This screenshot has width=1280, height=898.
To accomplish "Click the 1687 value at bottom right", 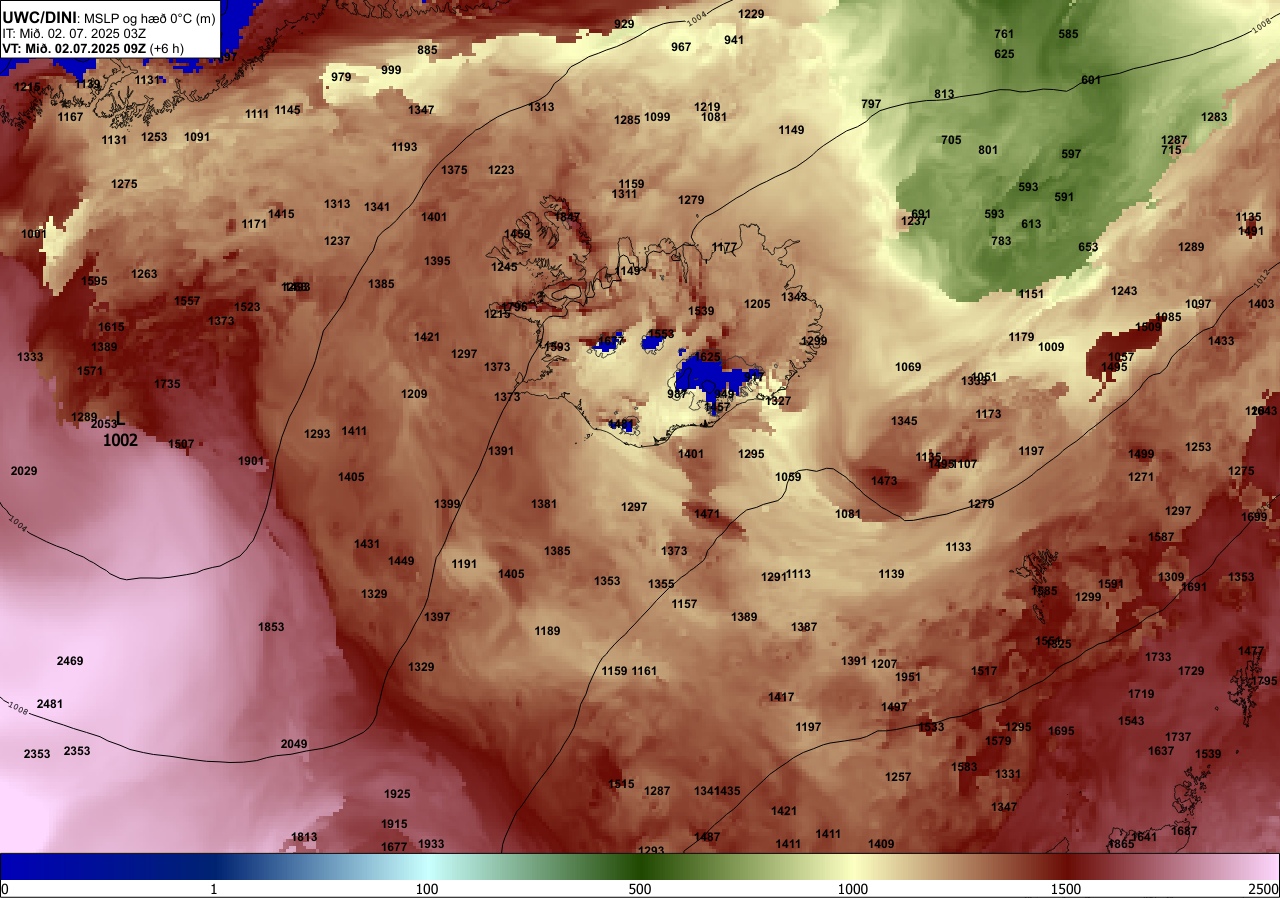I will tap(1184, 831).
